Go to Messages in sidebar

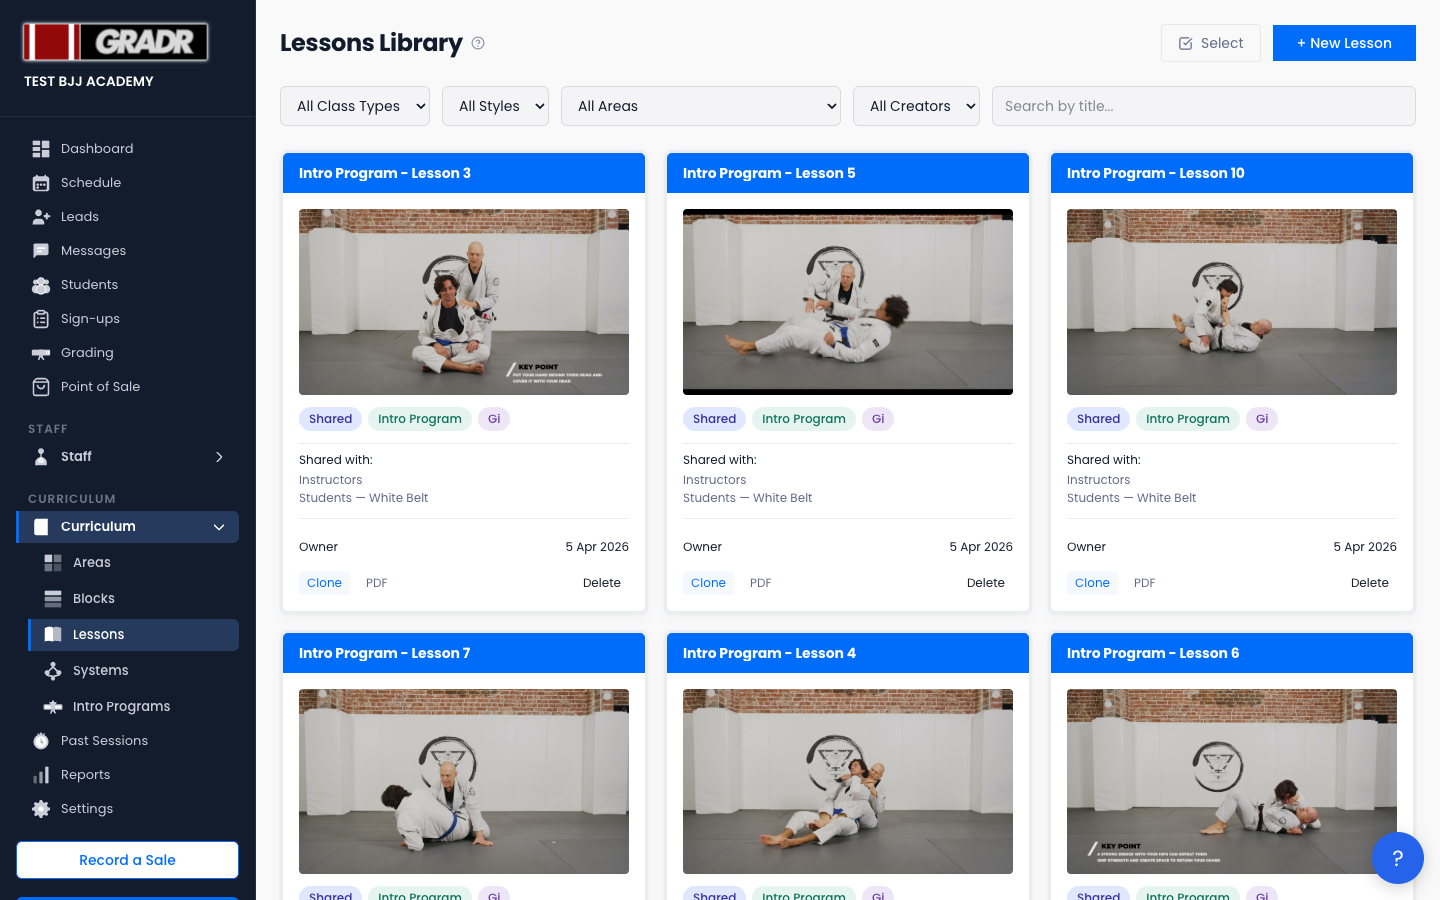pos(128,251)
